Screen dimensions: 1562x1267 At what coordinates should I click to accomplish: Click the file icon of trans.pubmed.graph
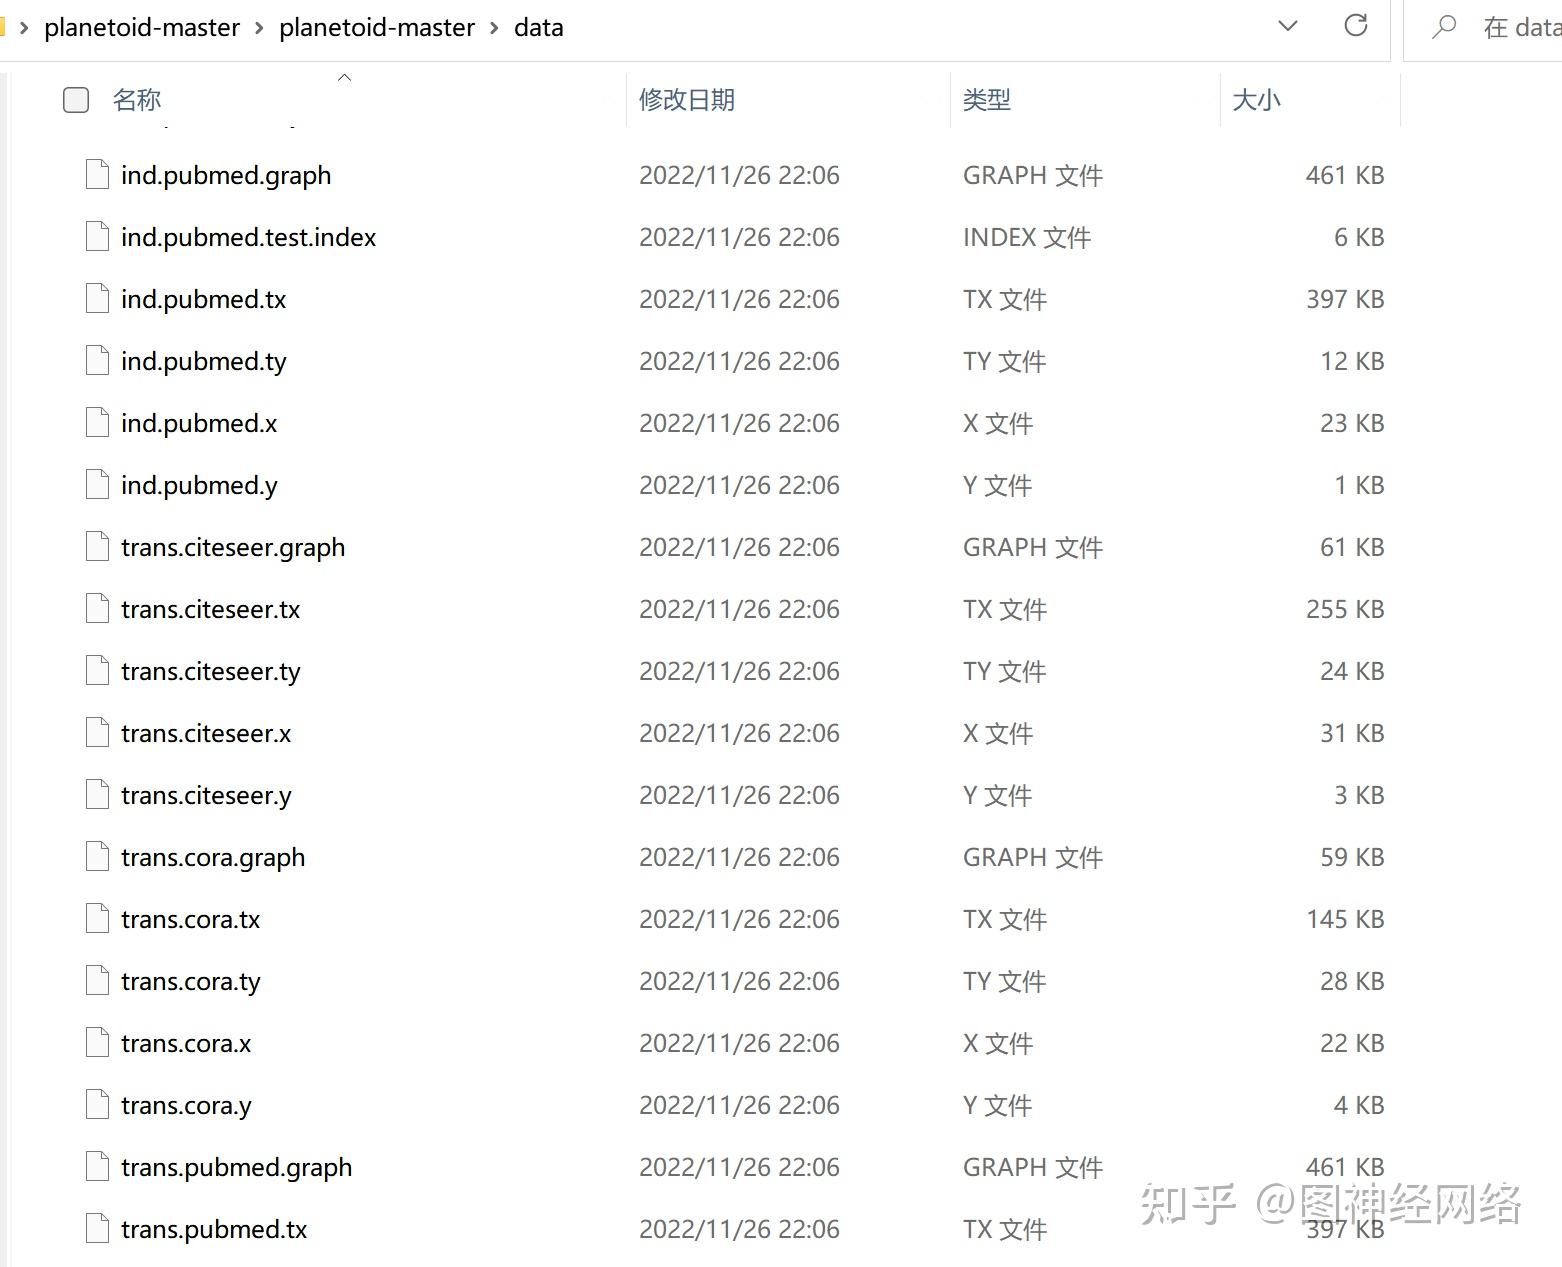97,1167
